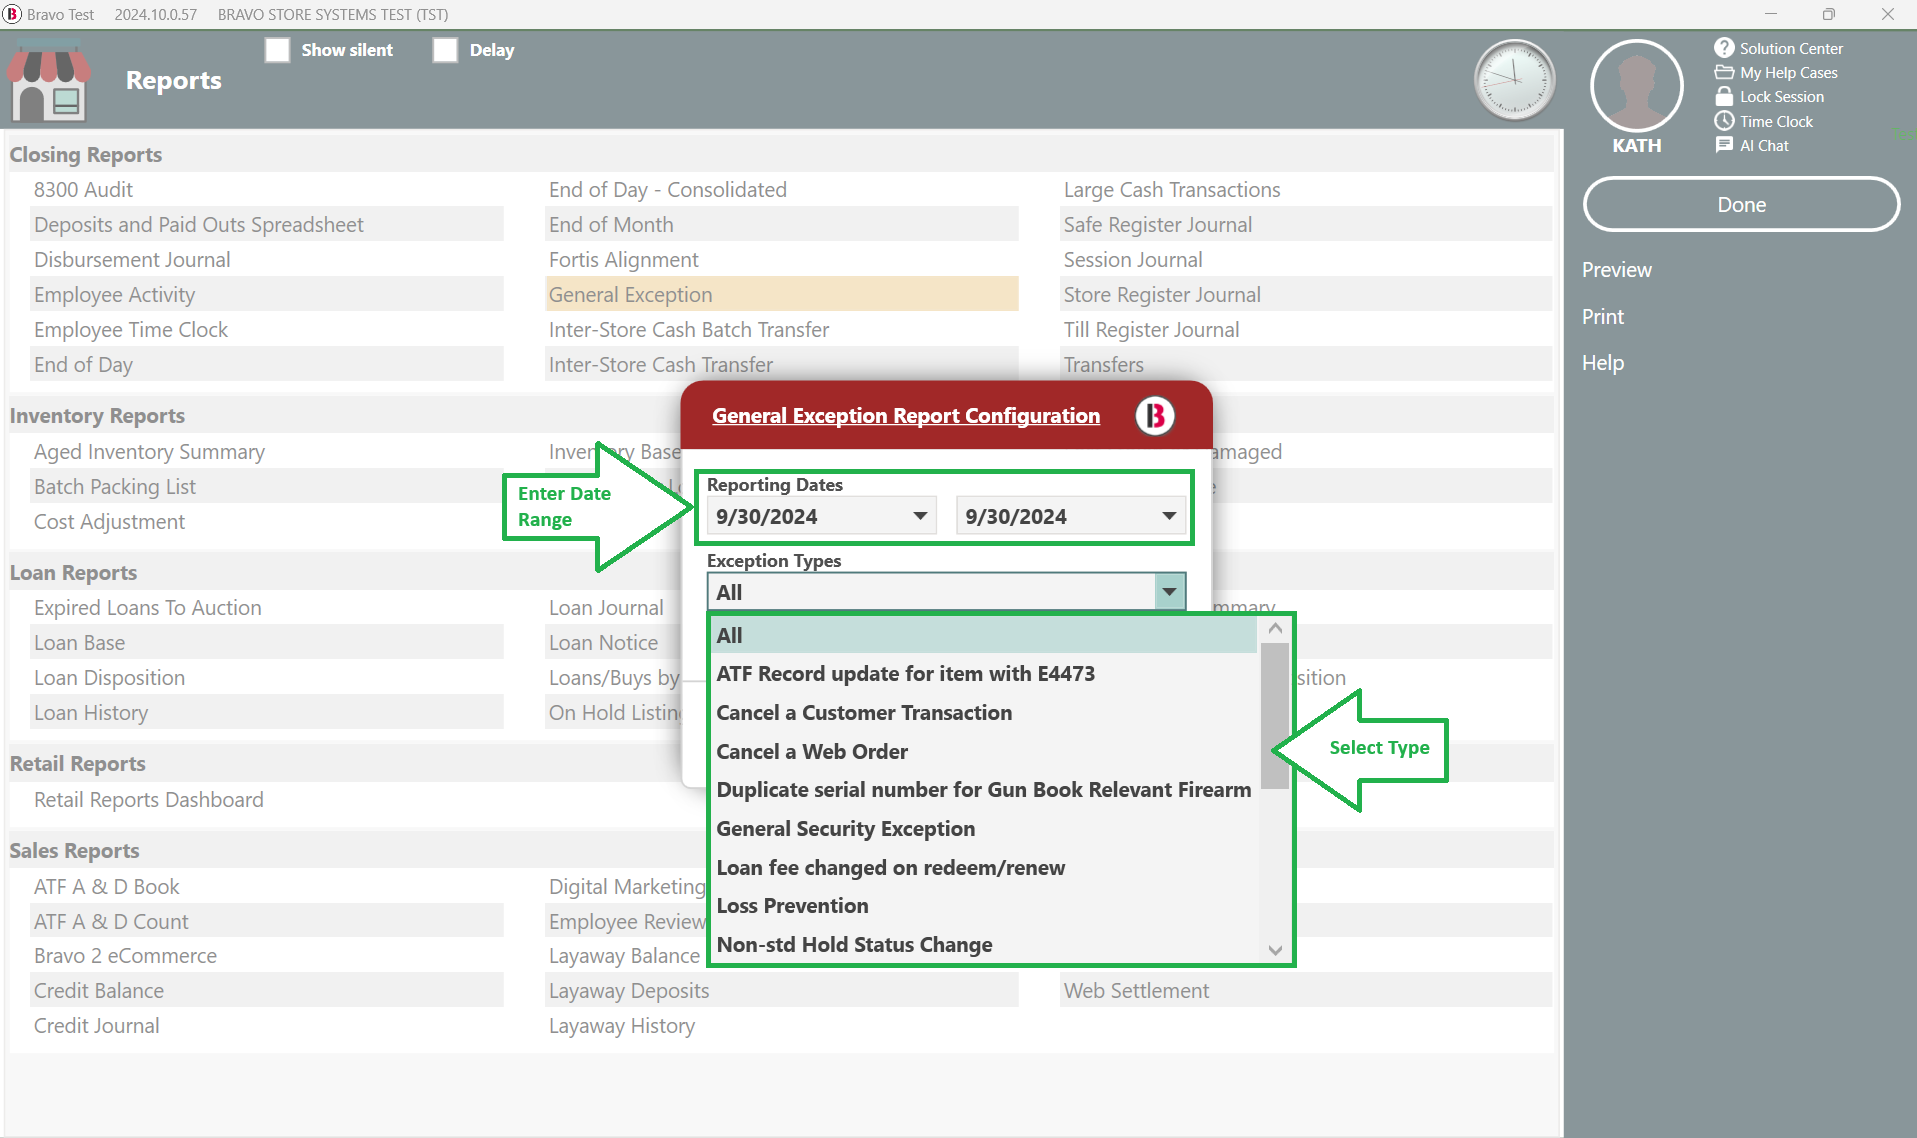The image size is (1917, 1138).
Task: Open Solution Center link
Action: point(1791,48)
